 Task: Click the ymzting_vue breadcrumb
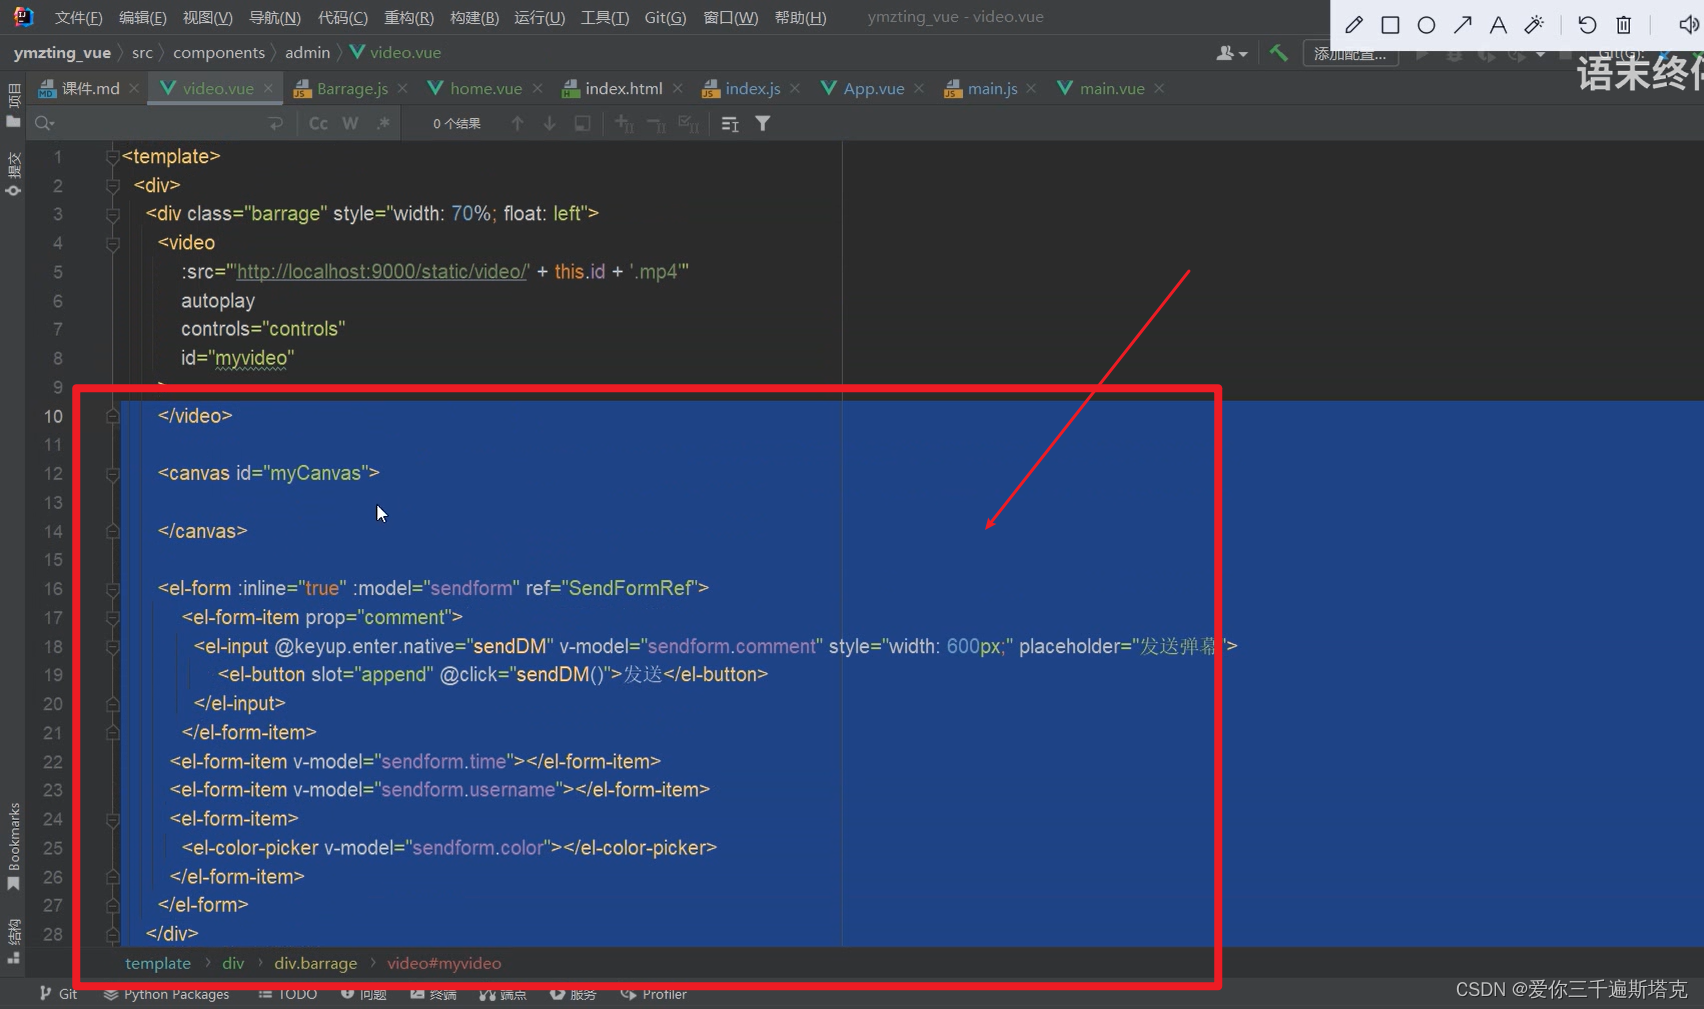point(62,52)
